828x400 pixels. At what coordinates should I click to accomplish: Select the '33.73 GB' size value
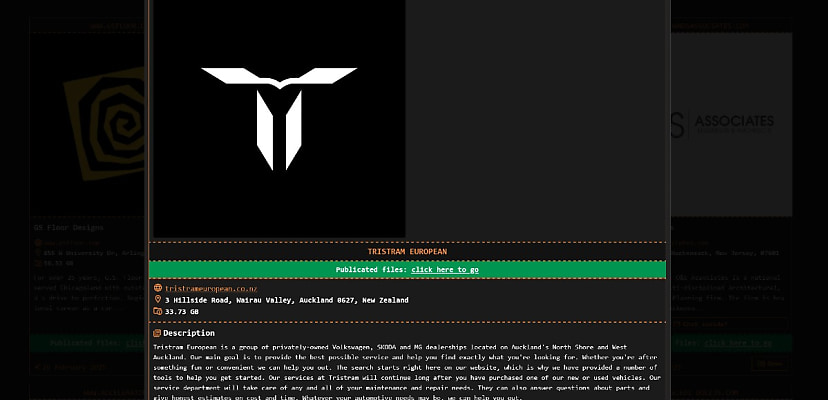[182, 312]
